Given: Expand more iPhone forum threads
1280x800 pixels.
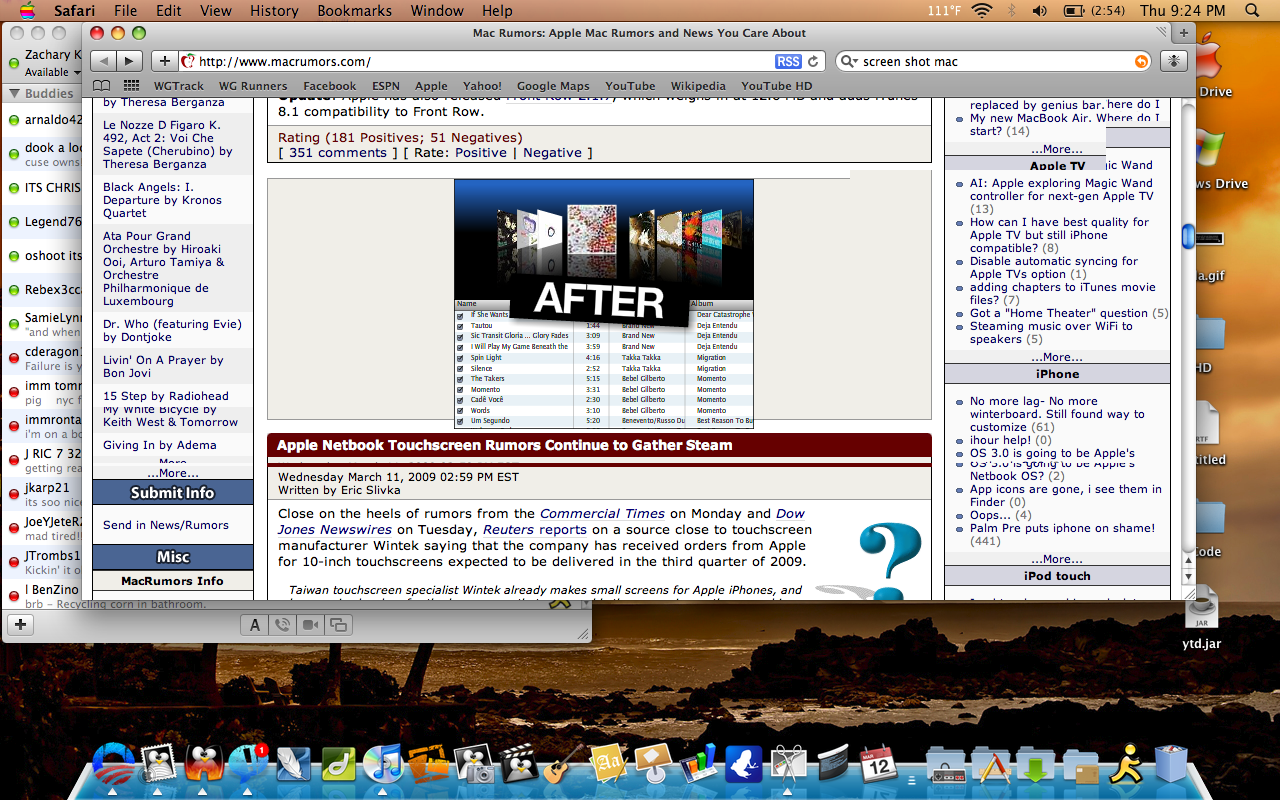Looking at the screenshot, I should point(1057,559).
